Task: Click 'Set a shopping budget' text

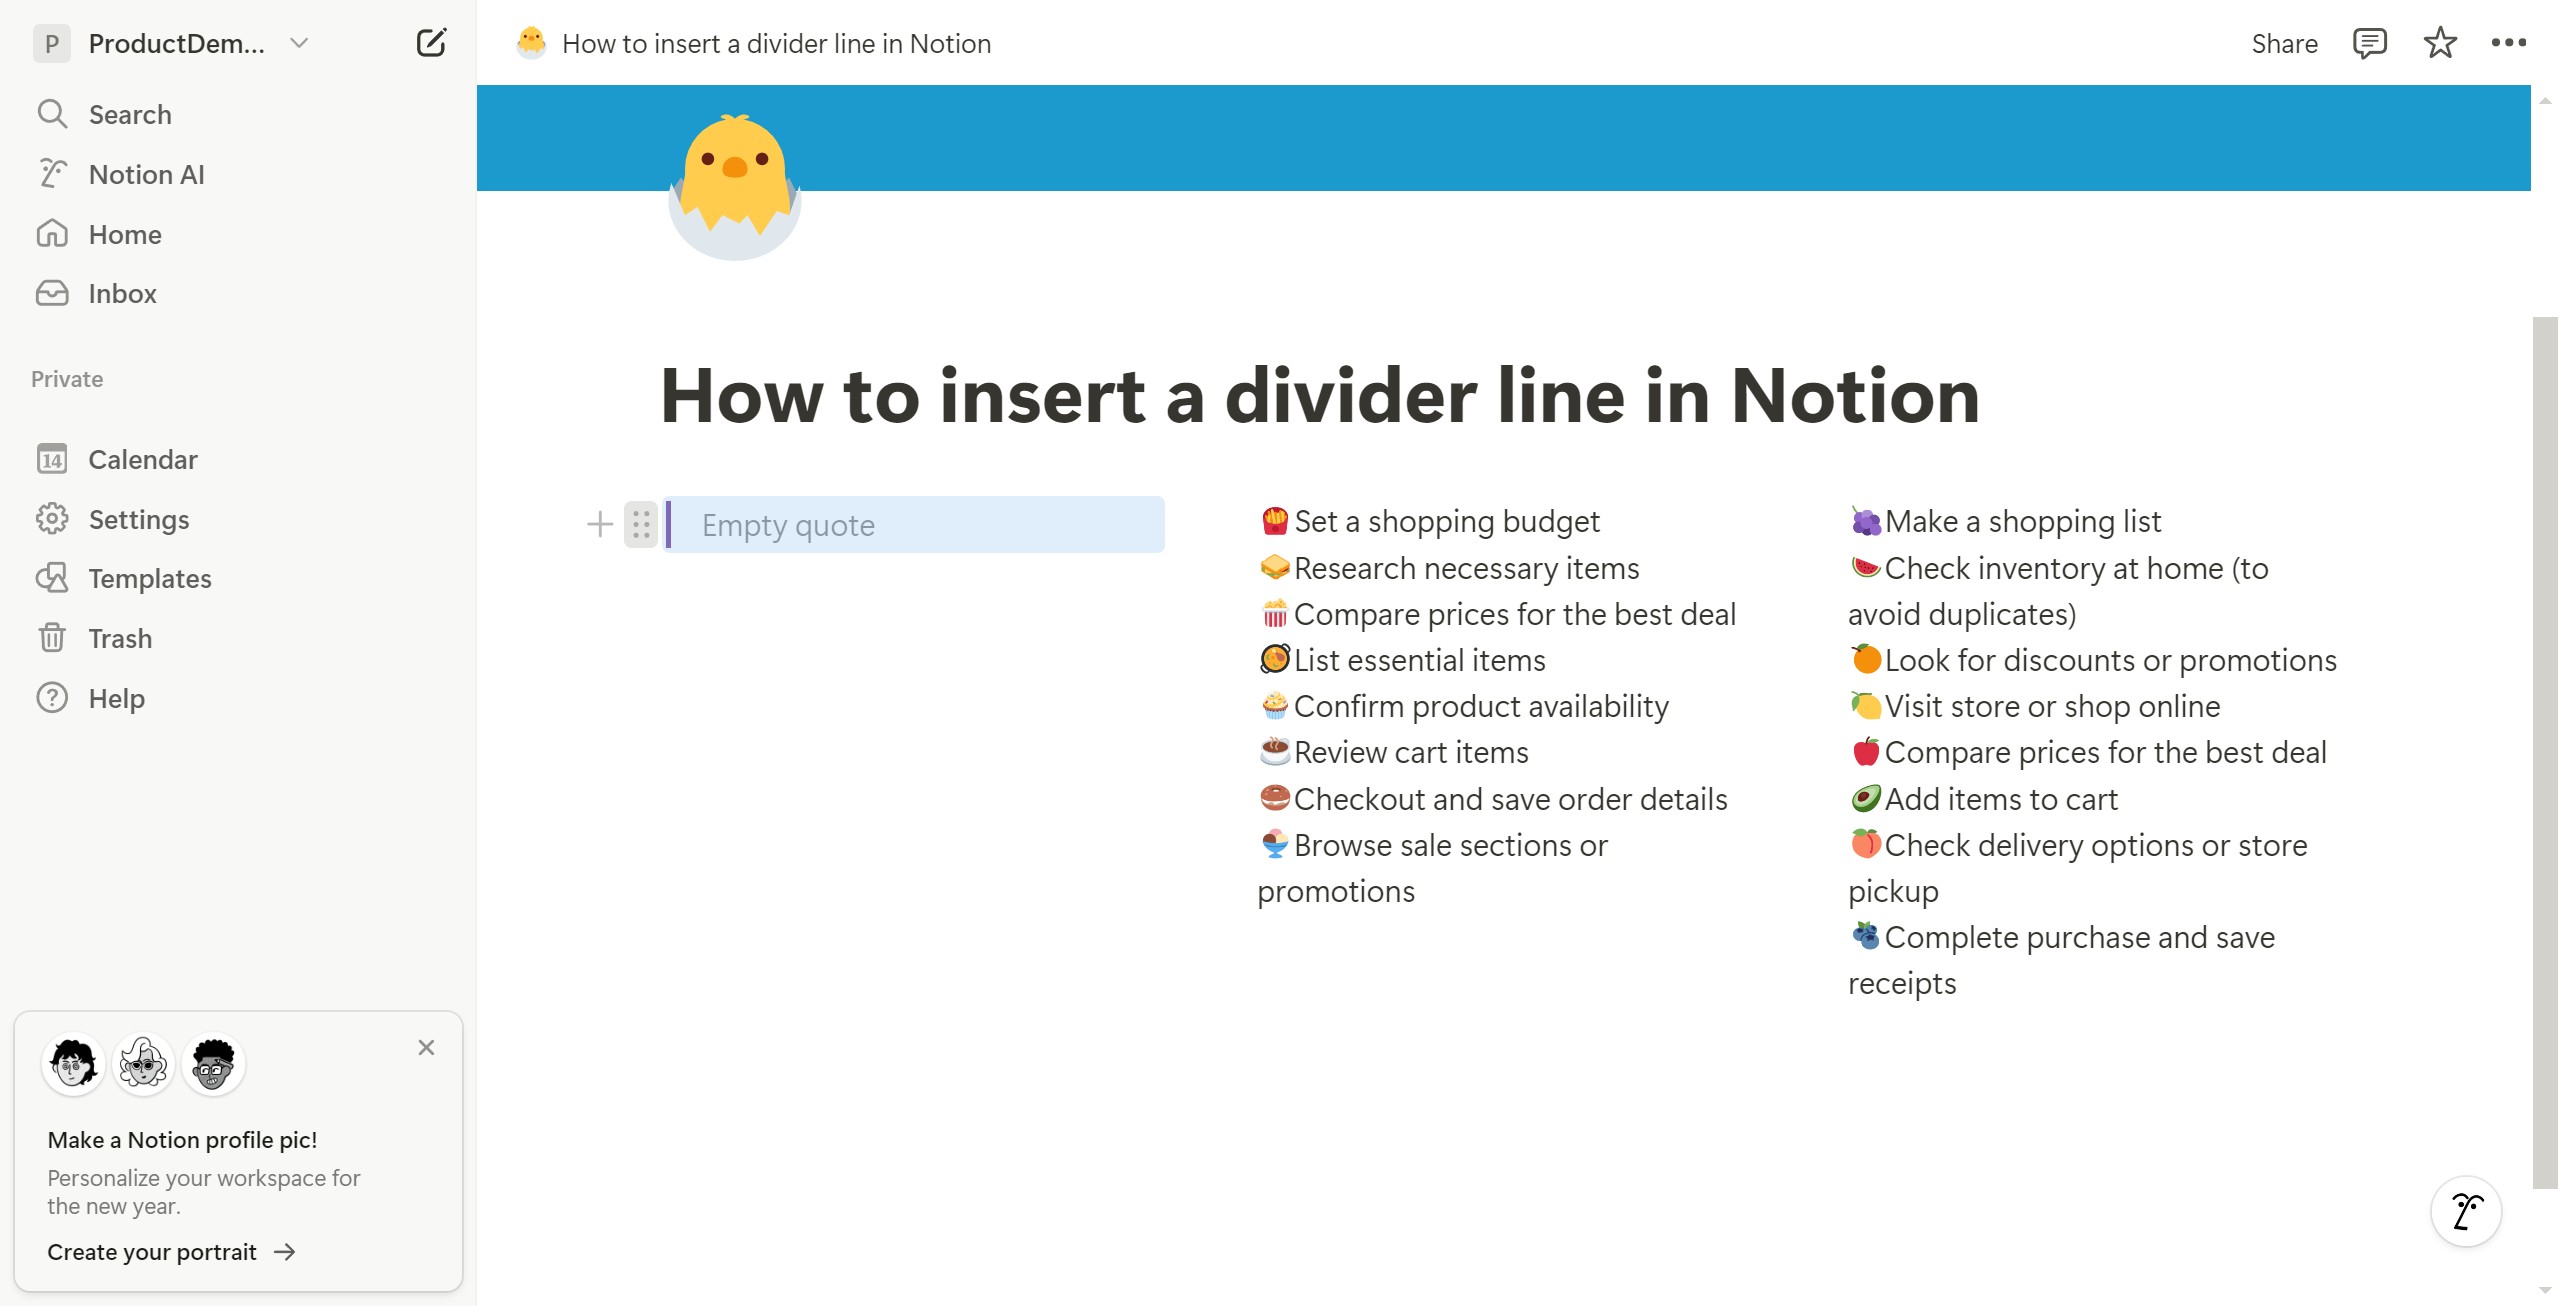Action: [1447, 521]
